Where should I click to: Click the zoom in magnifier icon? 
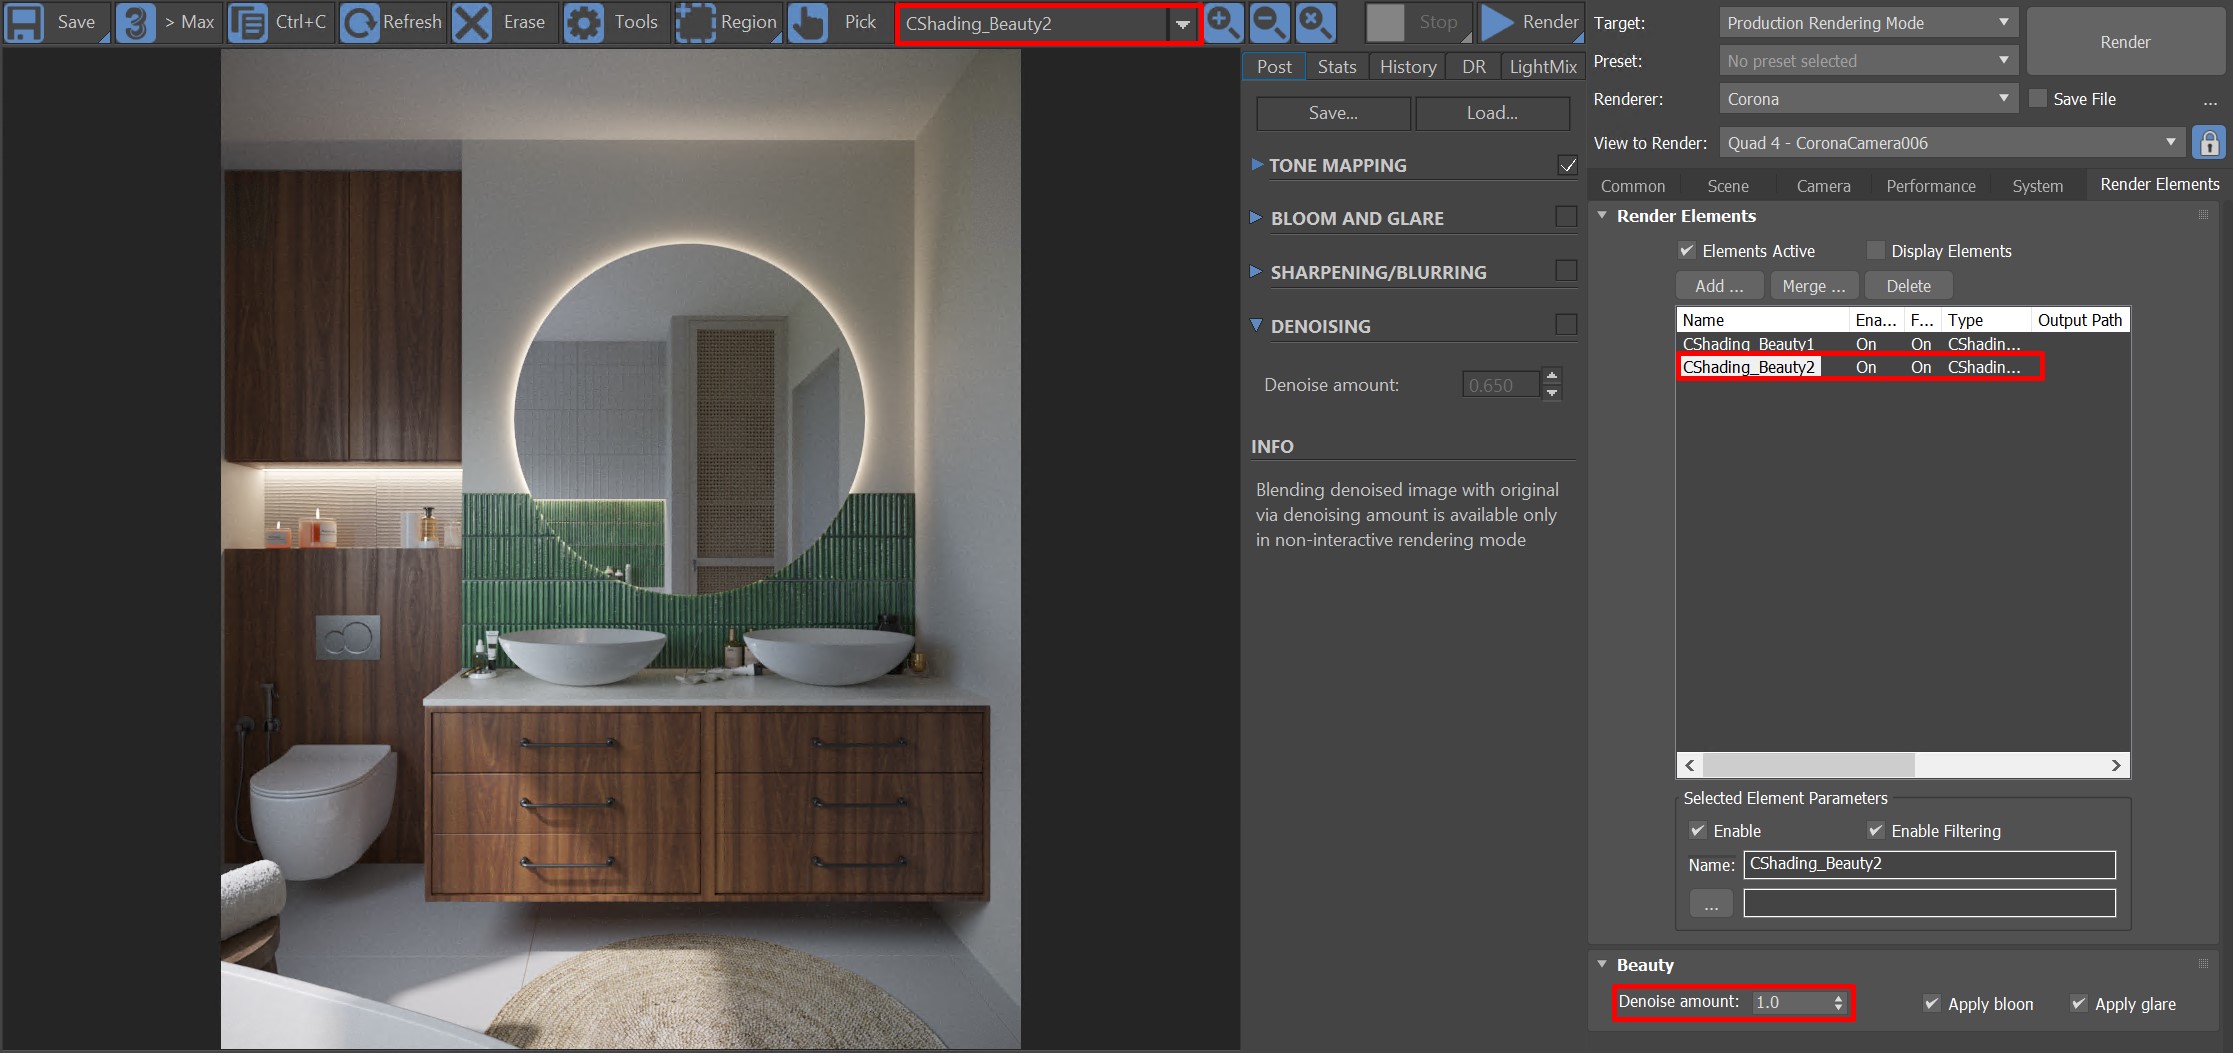[x=1223, y=22]
